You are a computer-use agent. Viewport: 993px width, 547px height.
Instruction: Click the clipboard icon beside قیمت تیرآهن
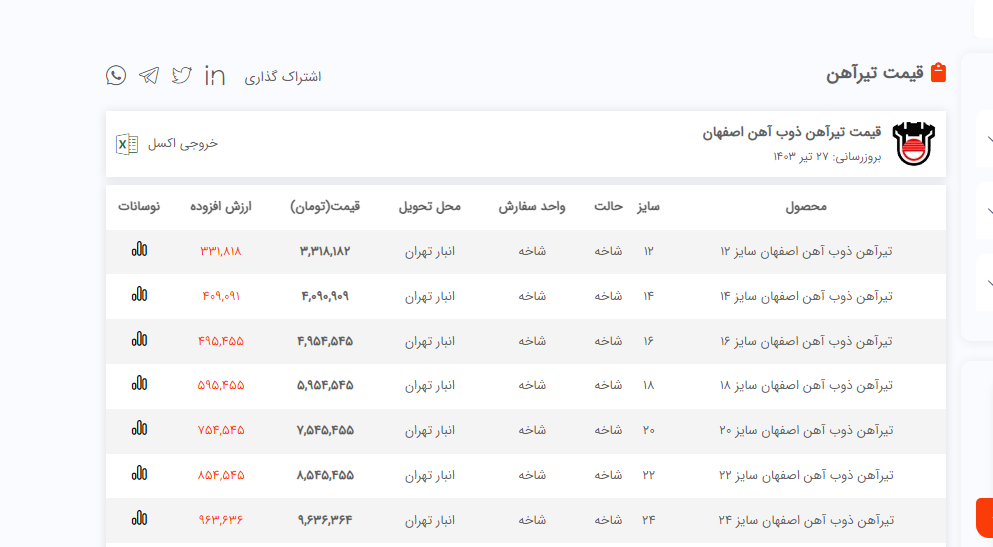pos(938,73)
